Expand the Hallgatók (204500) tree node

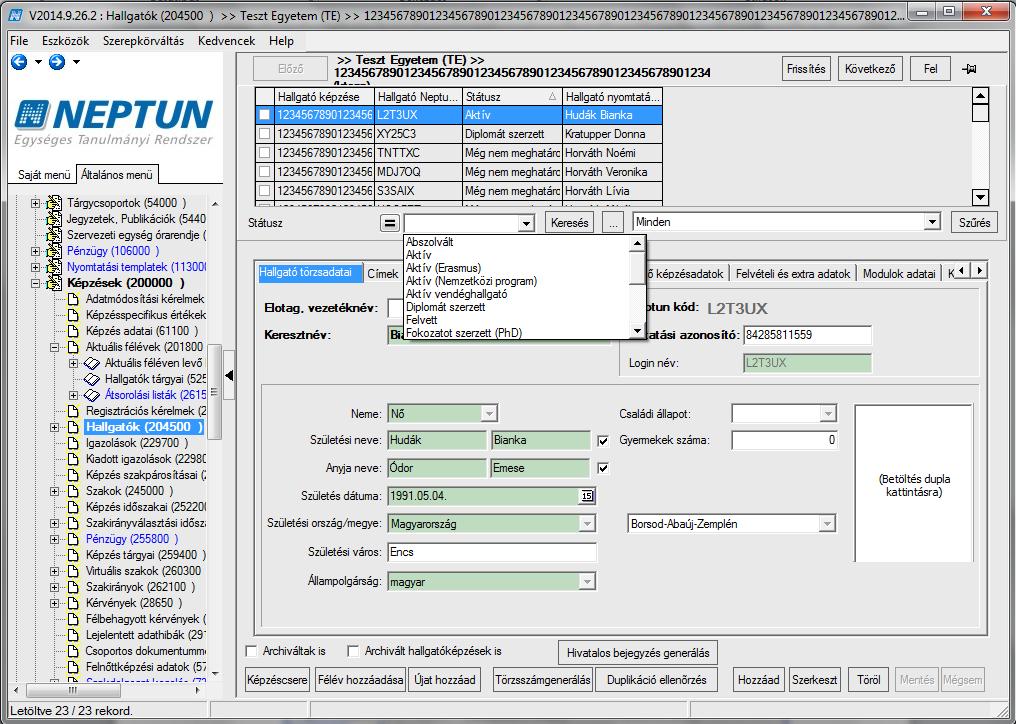pyautogui.click(x=55, y=427)
